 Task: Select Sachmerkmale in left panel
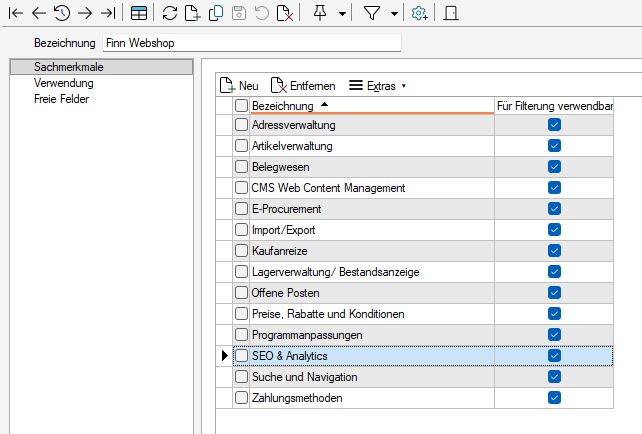(x=102, y=67)
